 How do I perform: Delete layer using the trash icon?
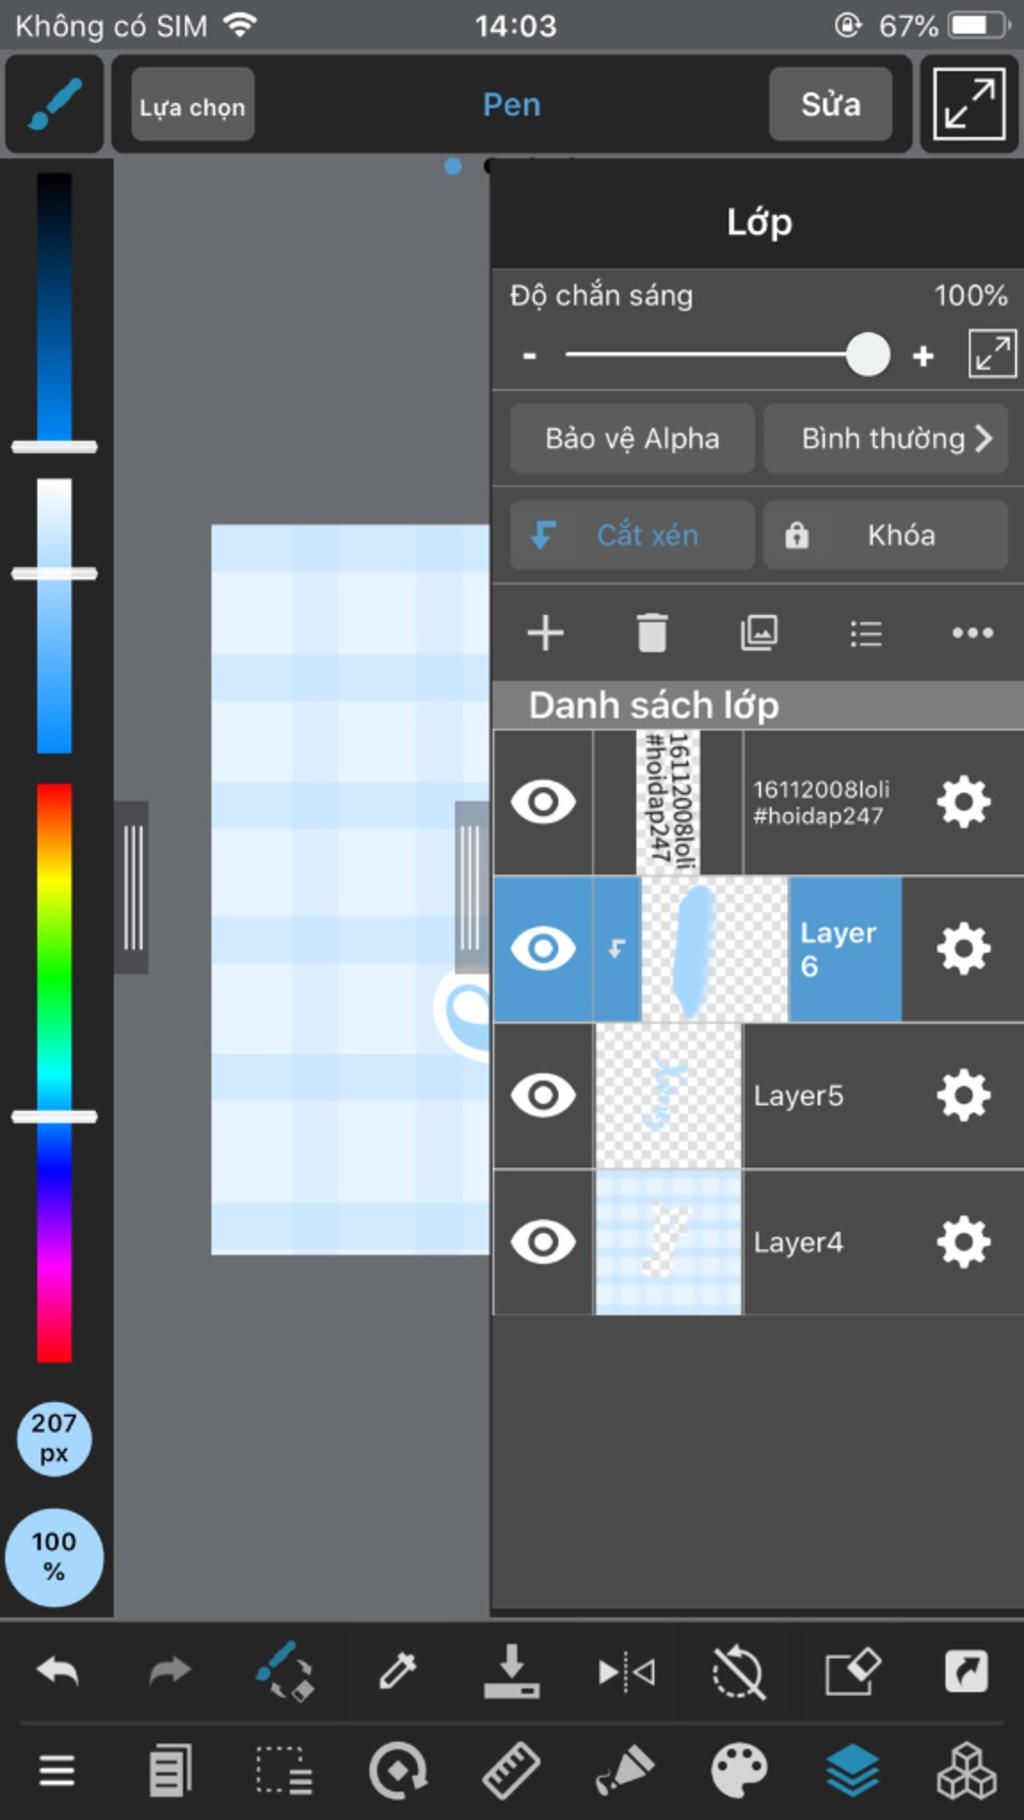pos(652,633)
